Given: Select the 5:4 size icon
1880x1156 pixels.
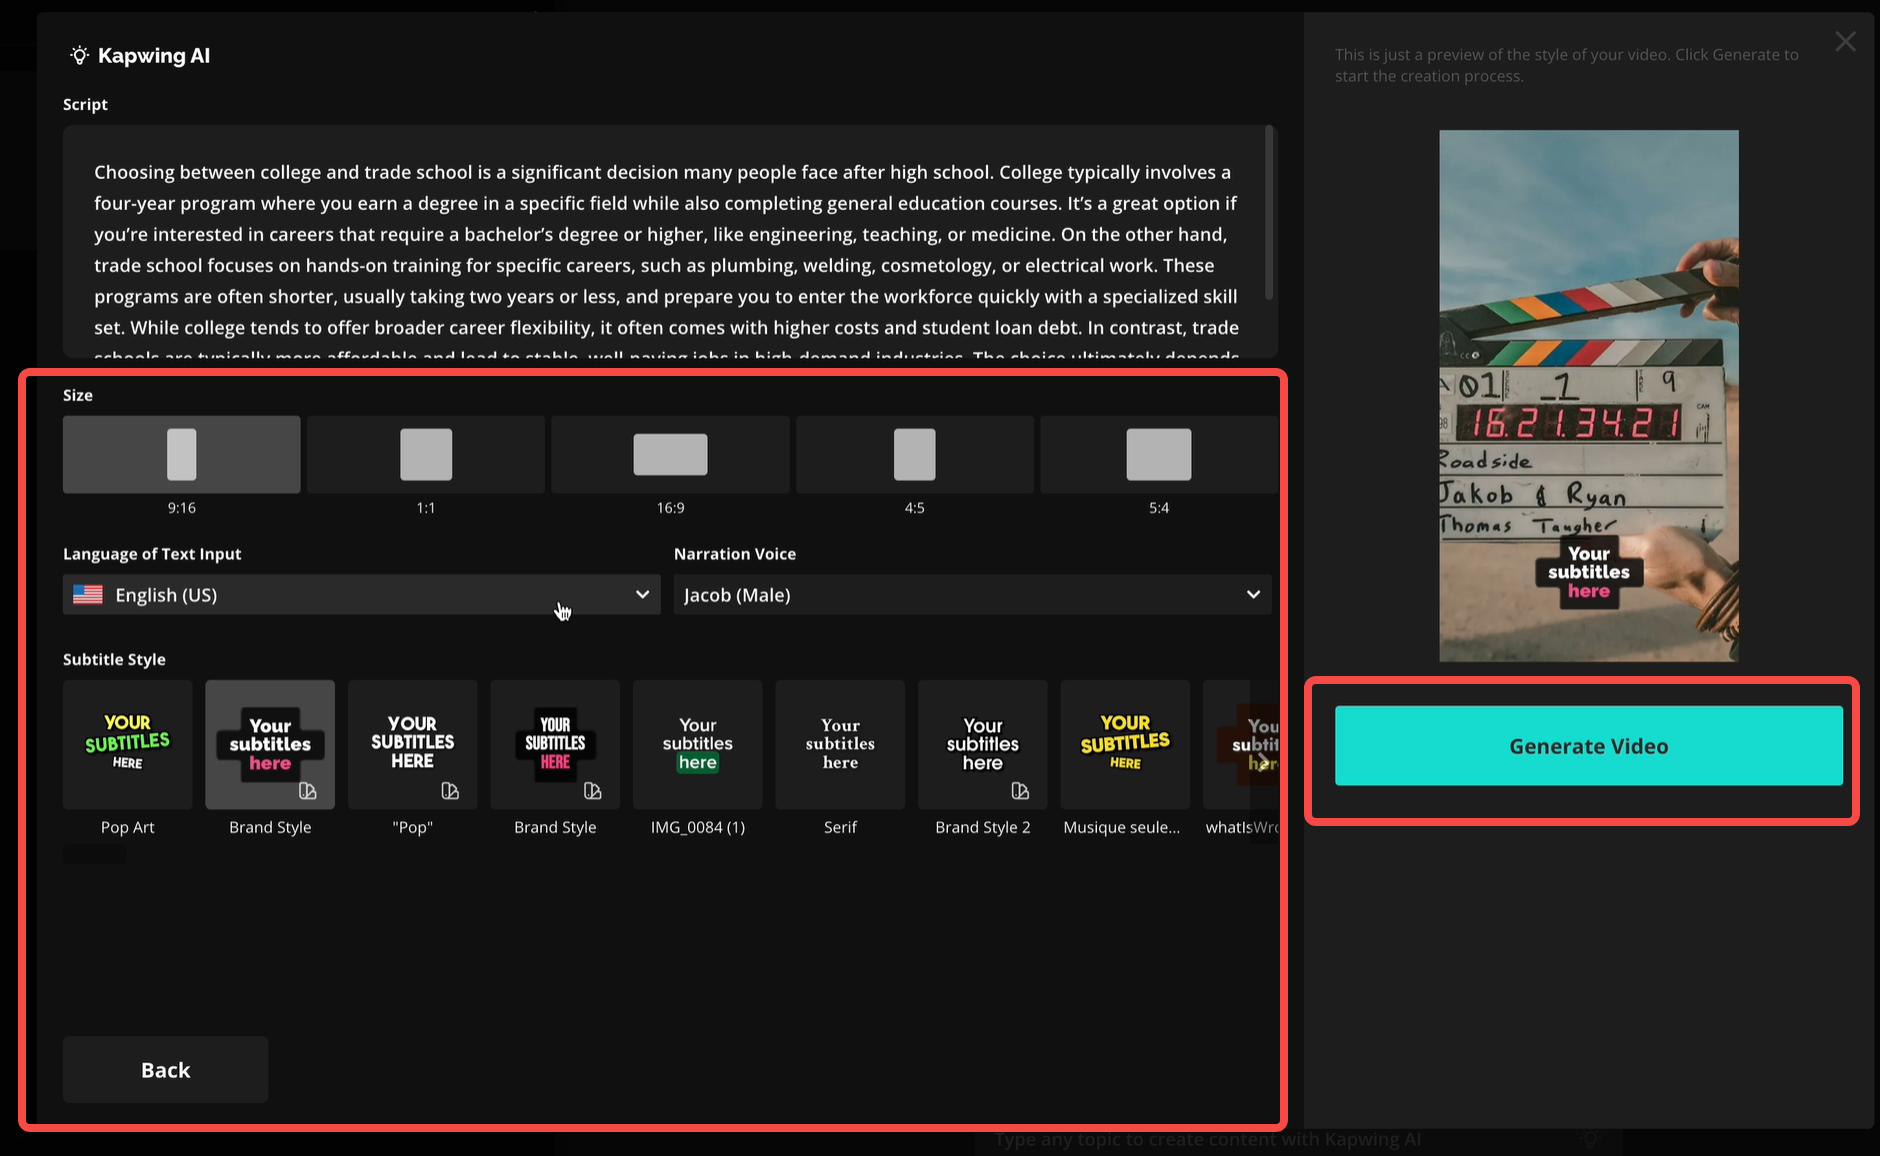Looking at the screenshot, I should [1157, 454].
